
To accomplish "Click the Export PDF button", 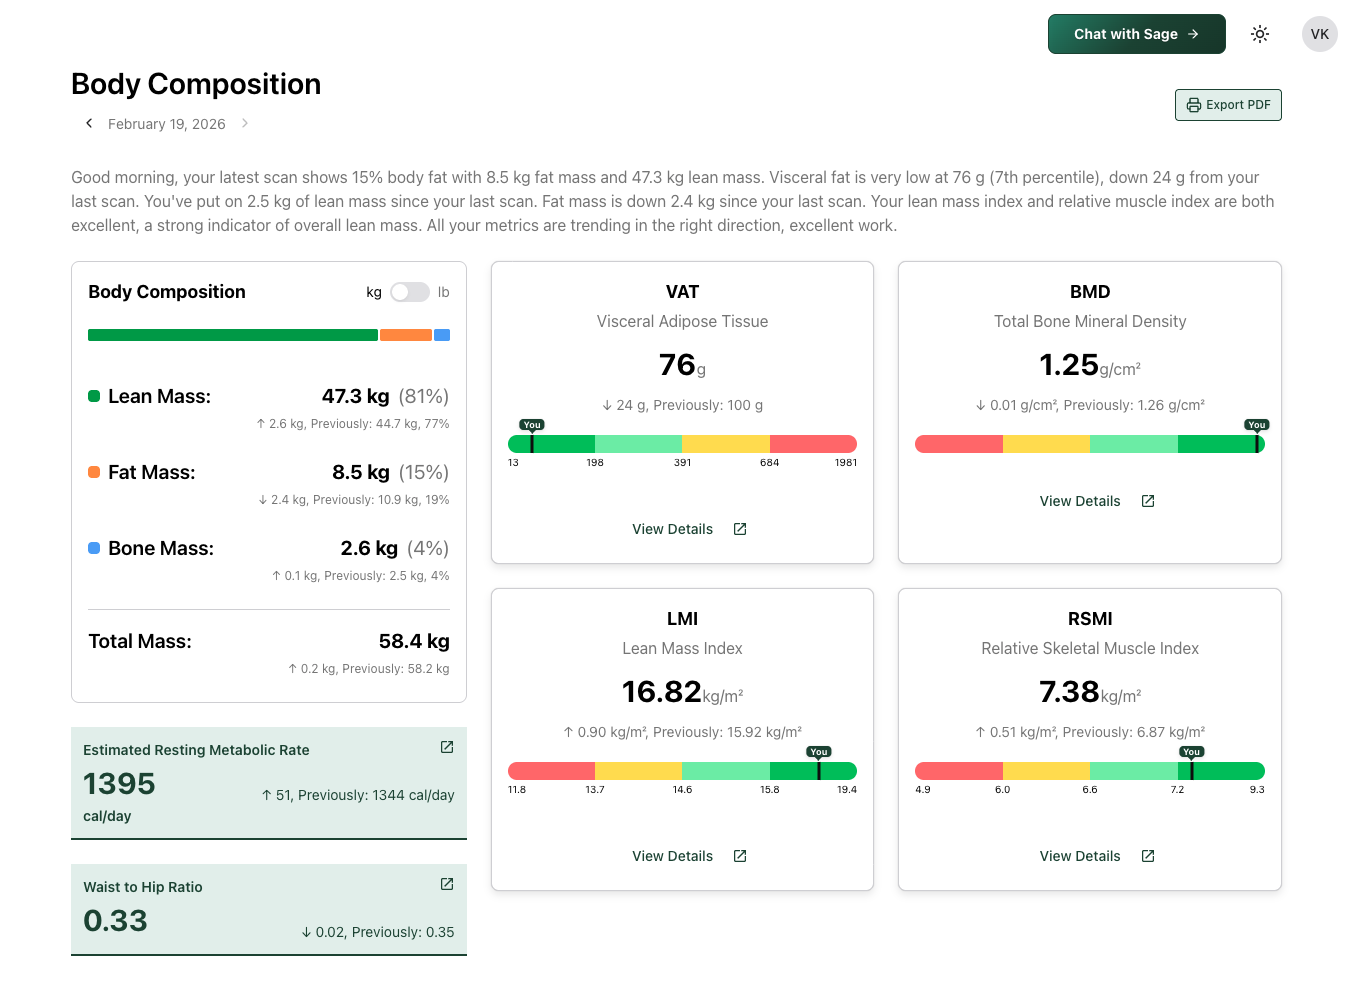I will 1228,105.
